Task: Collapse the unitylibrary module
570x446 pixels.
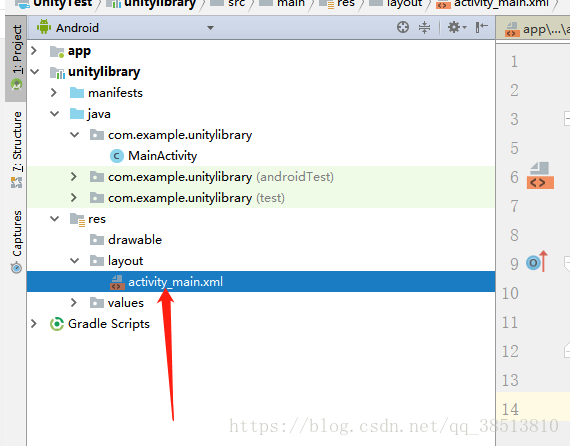Action: coord(35,72)
